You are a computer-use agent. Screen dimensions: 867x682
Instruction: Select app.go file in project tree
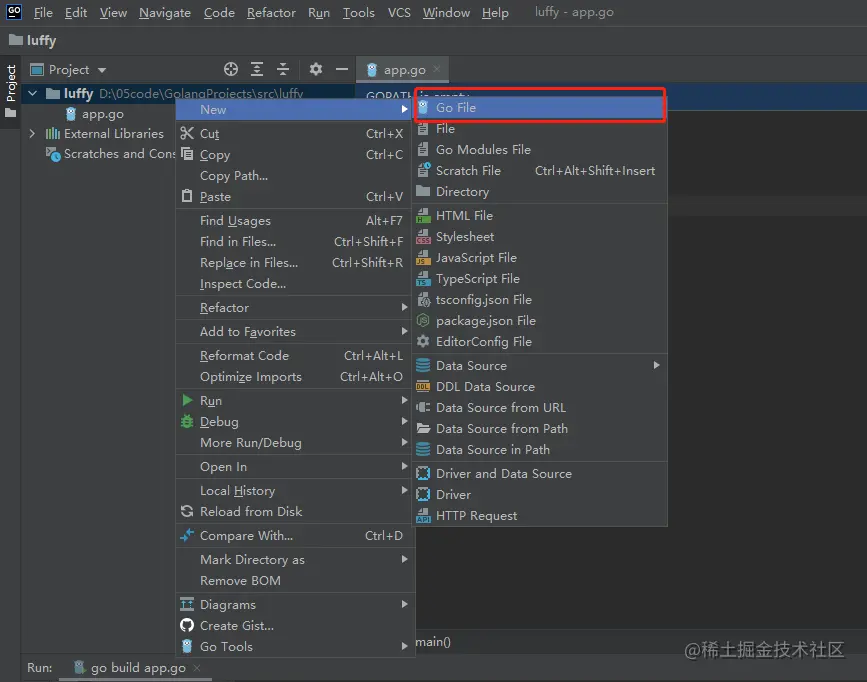click(103, 114)
